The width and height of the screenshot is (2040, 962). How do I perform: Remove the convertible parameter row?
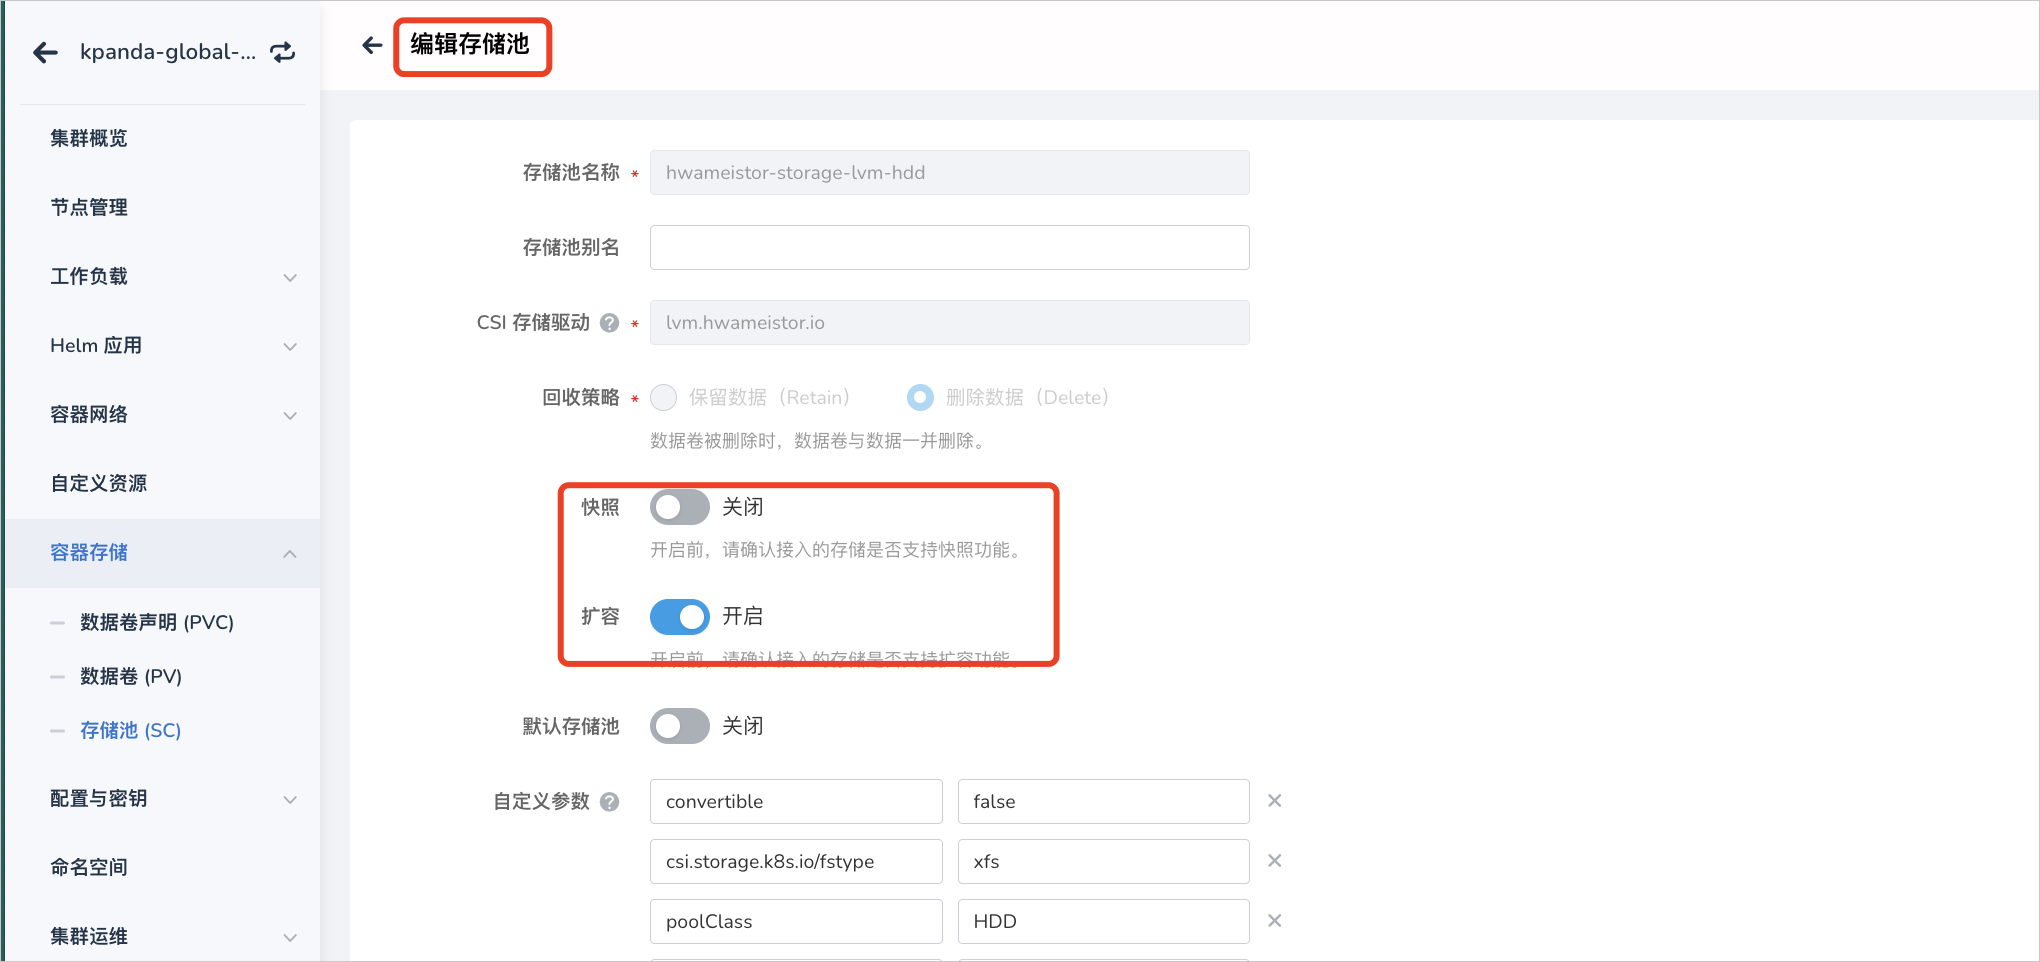pyautogui.click(x=1274, y=801)
